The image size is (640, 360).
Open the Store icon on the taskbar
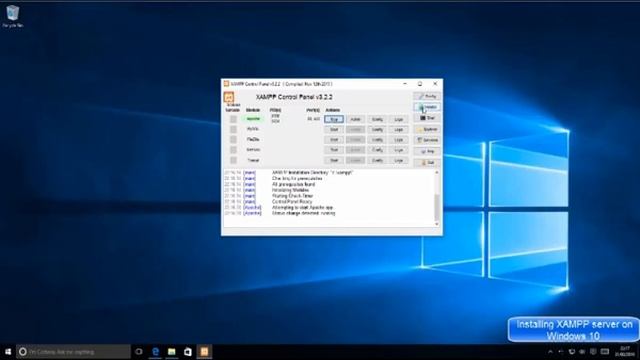(188, 351)
